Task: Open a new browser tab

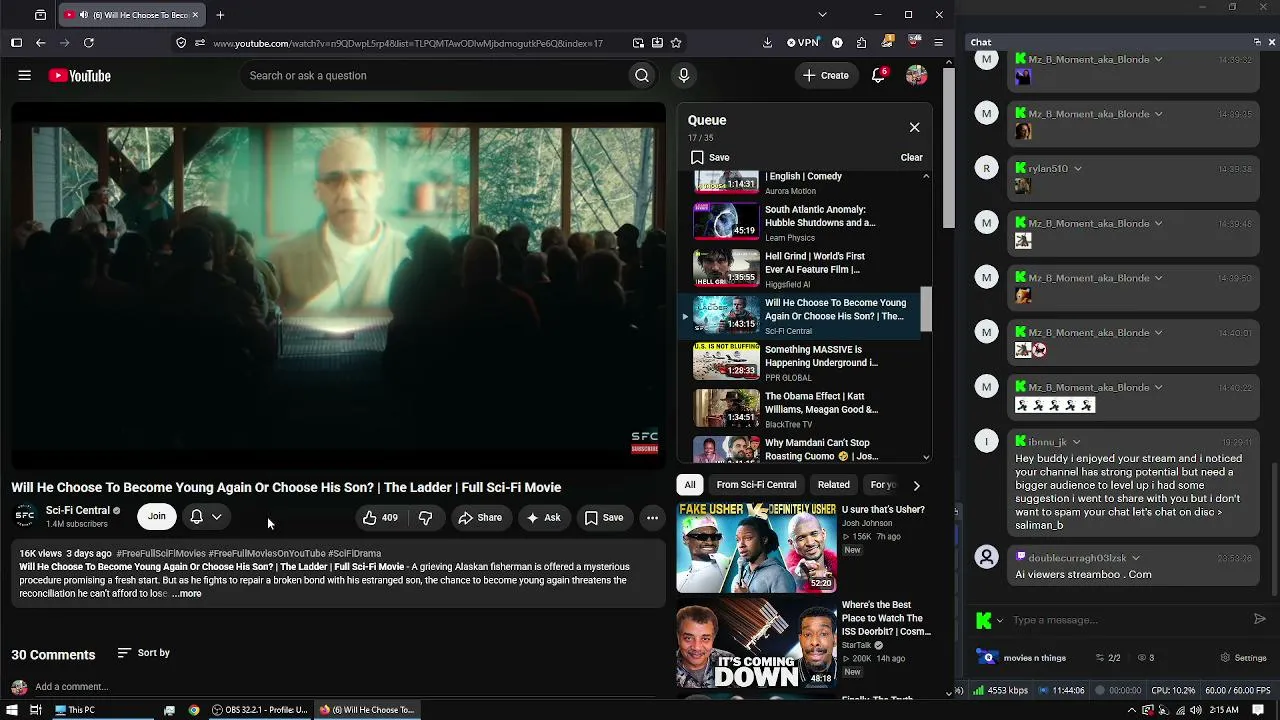Action: click(x=220, y=15)
